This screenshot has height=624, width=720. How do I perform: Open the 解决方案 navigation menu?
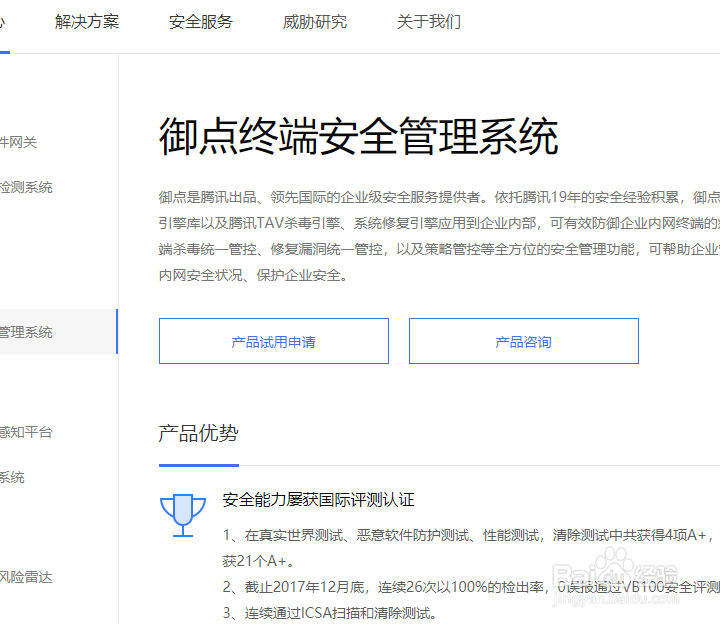coord(87,22)
